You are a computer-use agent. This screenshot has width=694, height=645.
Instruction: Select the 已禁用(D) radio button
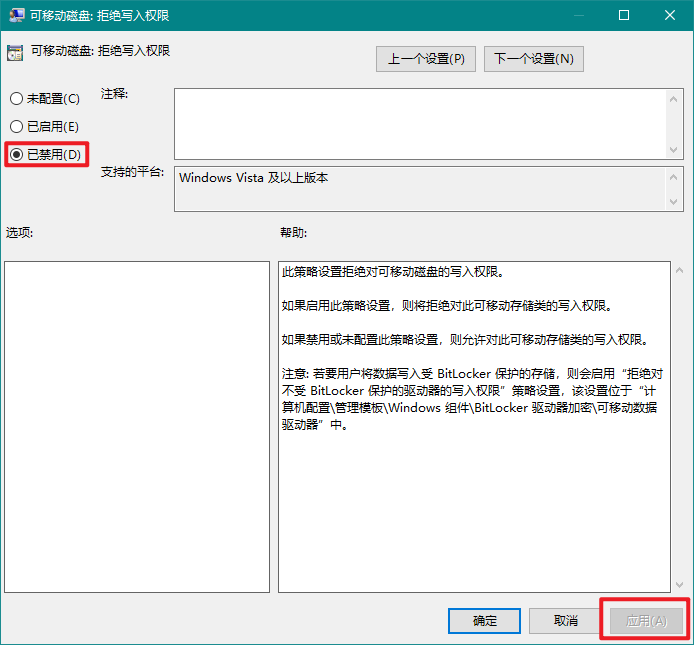pos(45,154)
